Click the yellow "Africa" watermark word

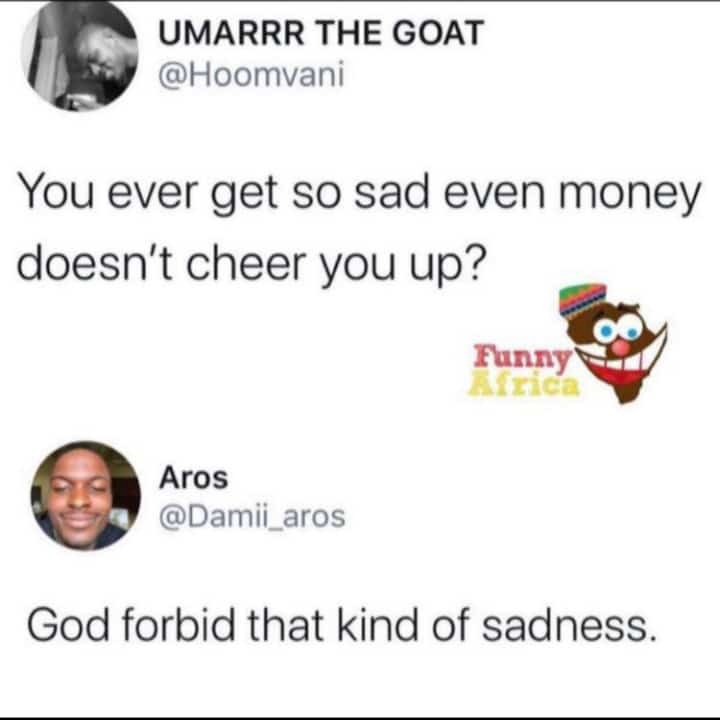pyautogui.click(x=524, y=384)
